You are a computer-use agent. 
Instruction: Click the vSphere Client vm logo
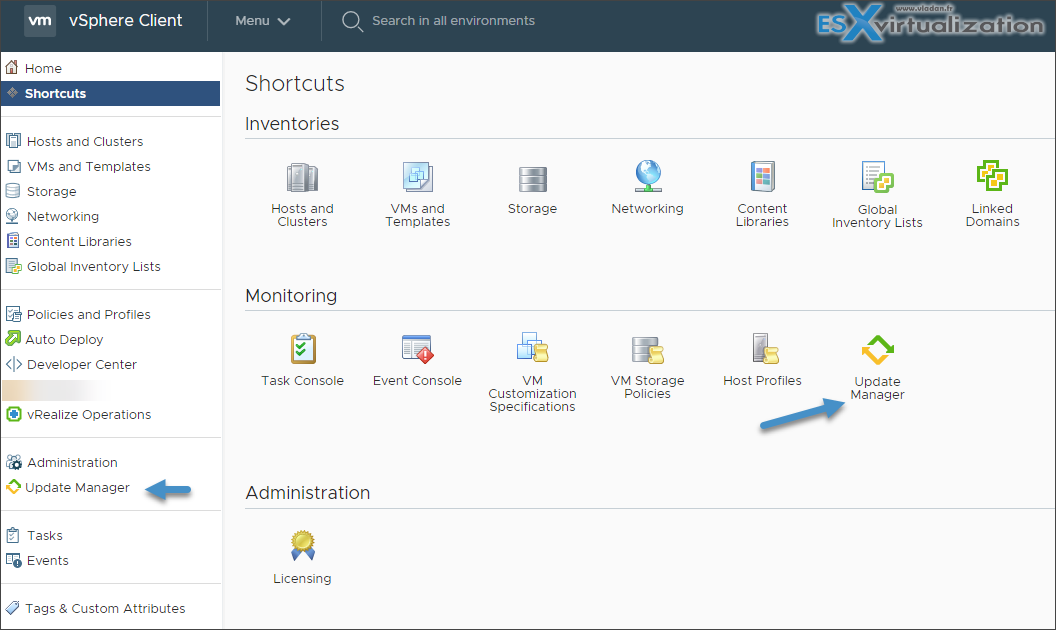(x=40, y=21)
